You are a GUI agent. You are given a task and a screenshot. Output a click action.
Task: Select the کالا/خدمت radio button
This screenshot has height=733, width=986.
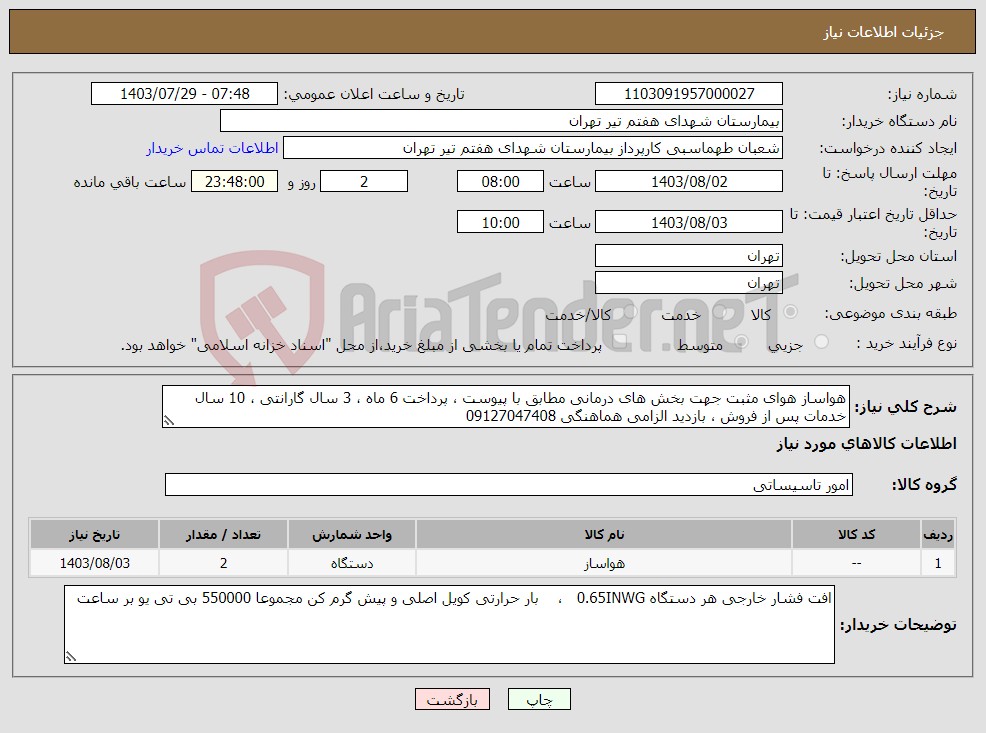click(x=630, y=312)
